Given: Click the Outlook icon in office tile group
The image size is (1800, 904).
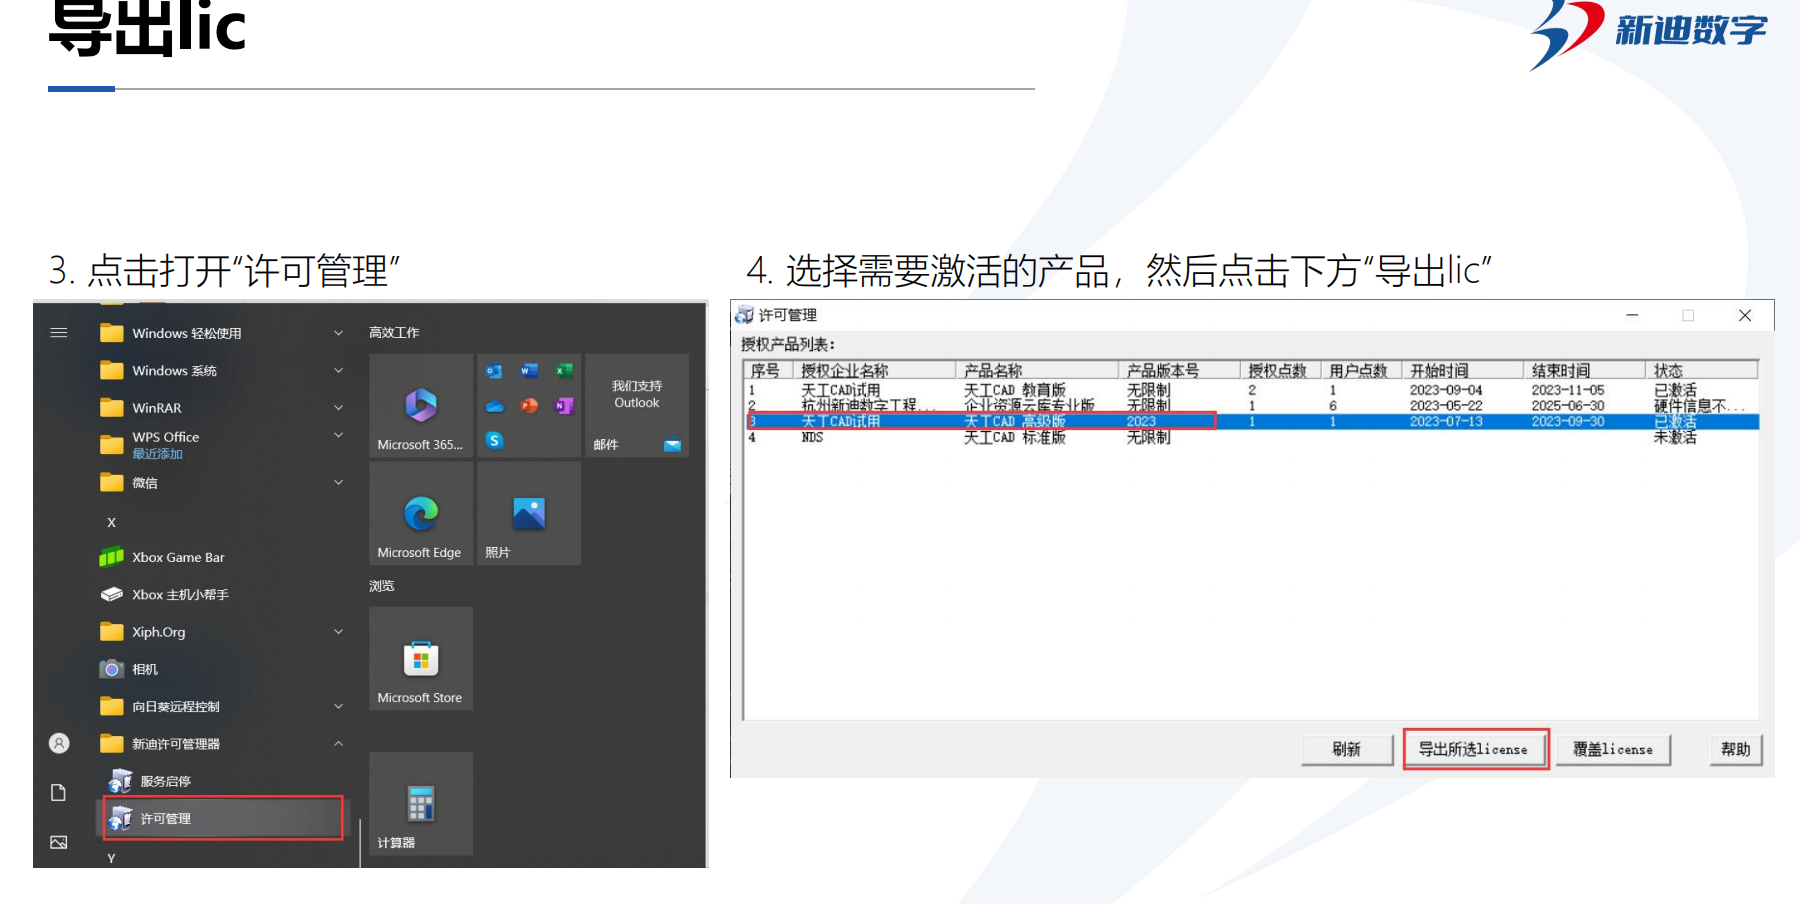Looking at the screenshot, I should (x=494, y=371).
